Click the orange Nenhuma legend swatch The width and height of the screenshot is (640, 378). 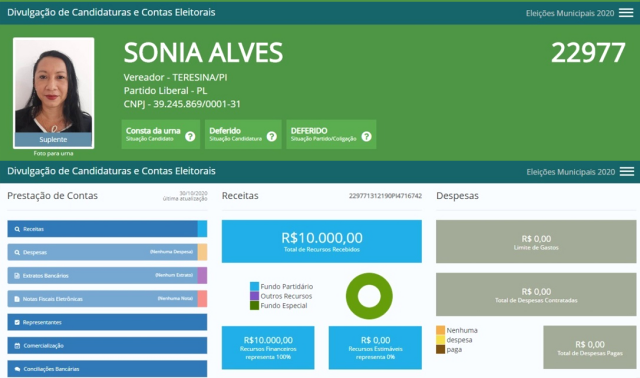[x=440, y=330]
